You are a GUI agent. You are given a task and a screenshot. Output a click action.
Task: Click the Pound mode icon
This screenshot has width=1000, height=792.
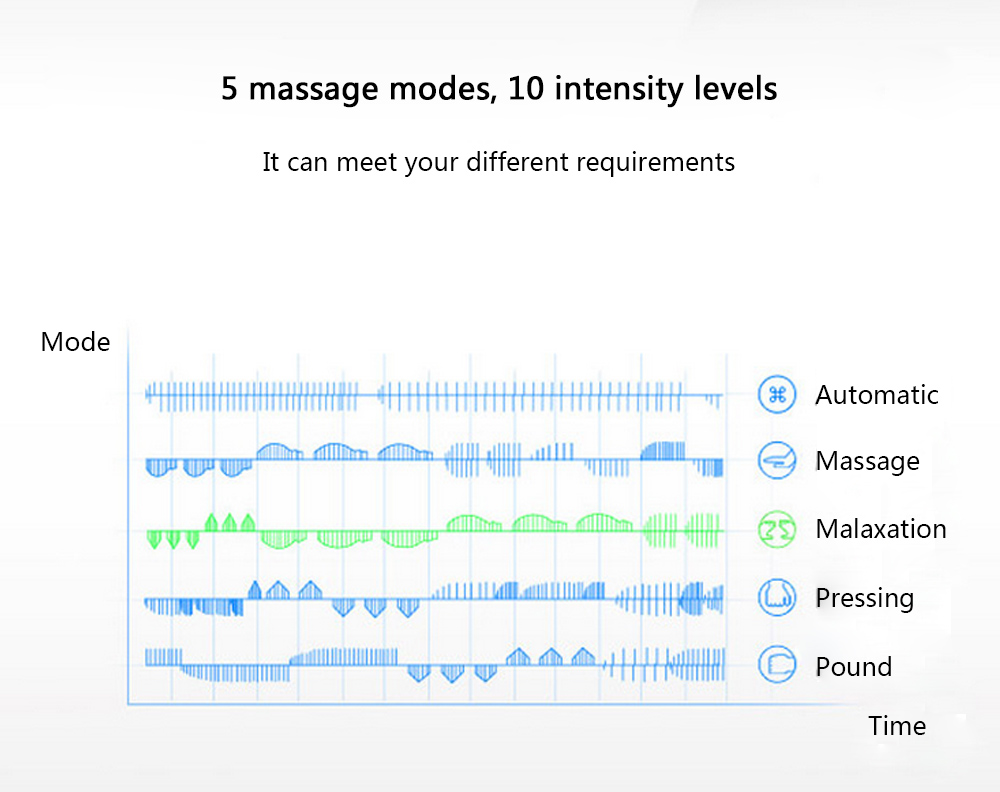point(776,666)
